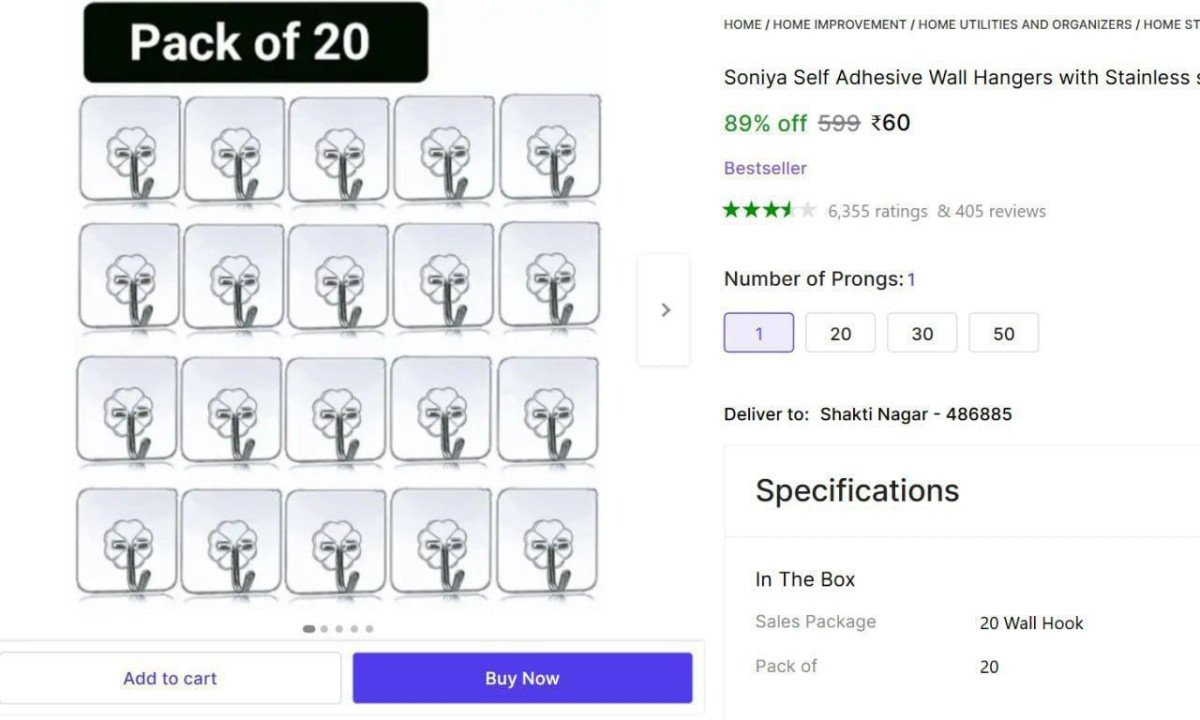This screenshot has height=720, width=1200.
Task: Select the fourth carousel pagination dot
Action: [354, 629]
